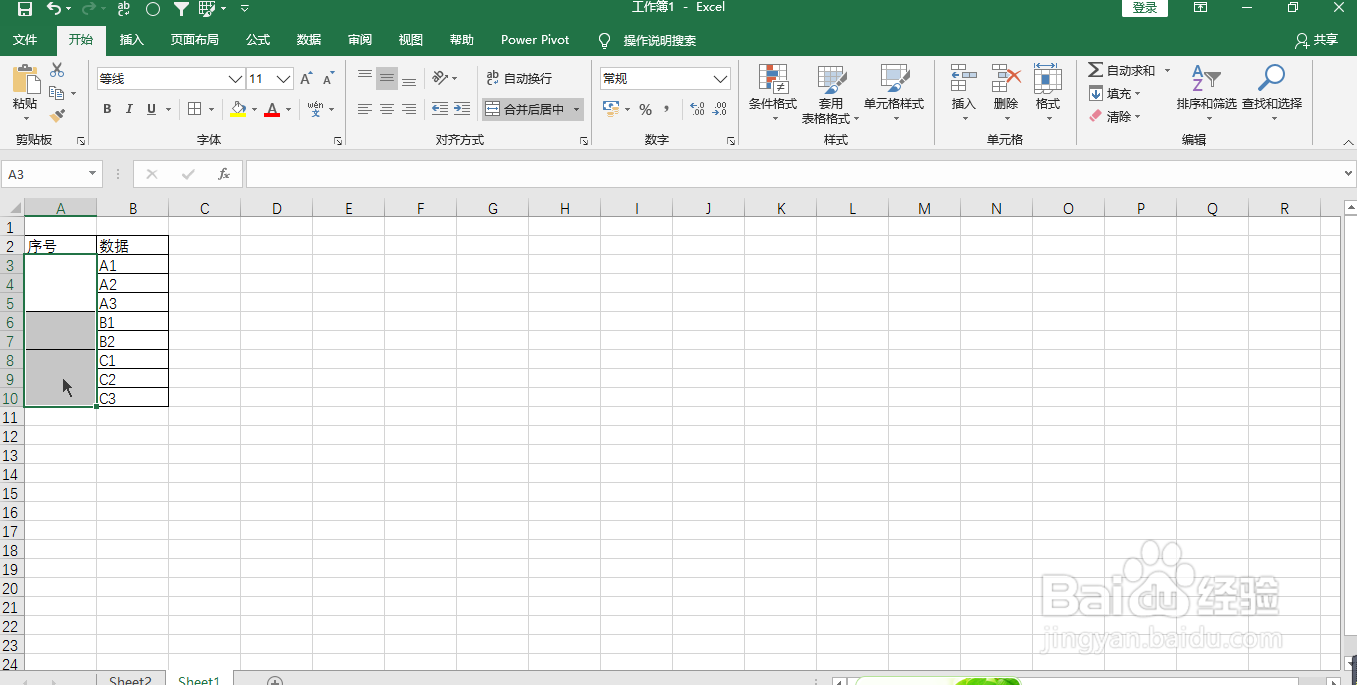Open the font settings dialog launcher
This screenshot has width=1357, height=685.
[x=337, y=141]
